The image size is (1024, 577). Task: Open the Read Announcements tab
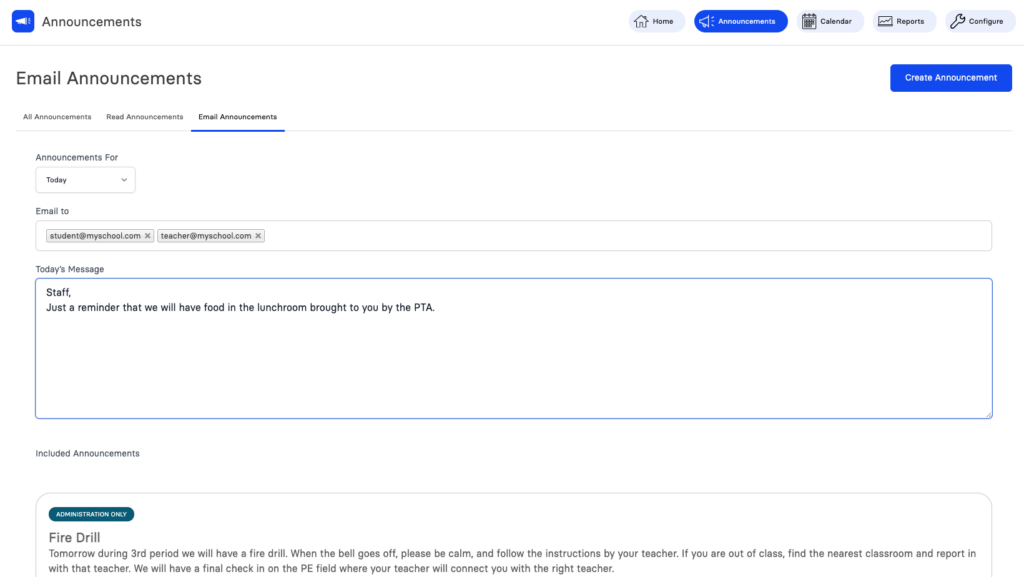click(x=144, y=117)
